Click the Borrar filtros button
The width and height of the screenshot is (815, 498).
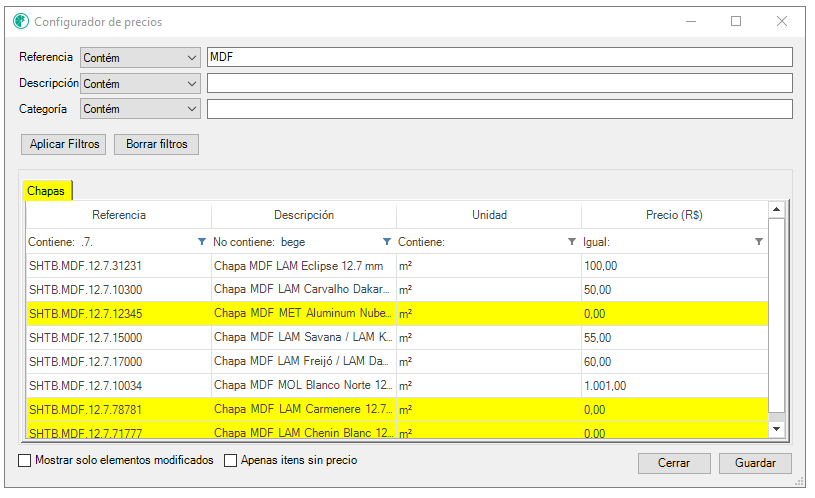tap(156, 145)
